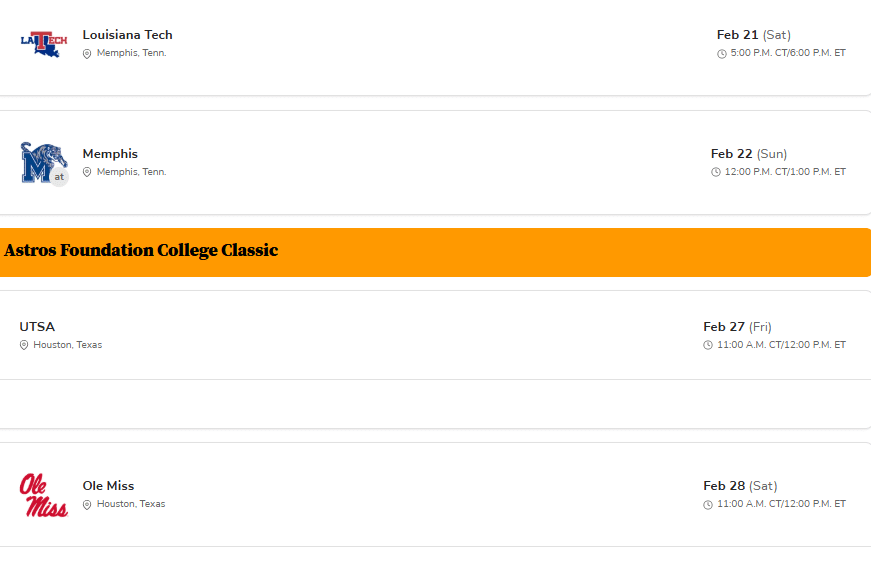Click the clock icon for the Feb 27 game
Screen dimensions: 871x587
tap(708, 345)
